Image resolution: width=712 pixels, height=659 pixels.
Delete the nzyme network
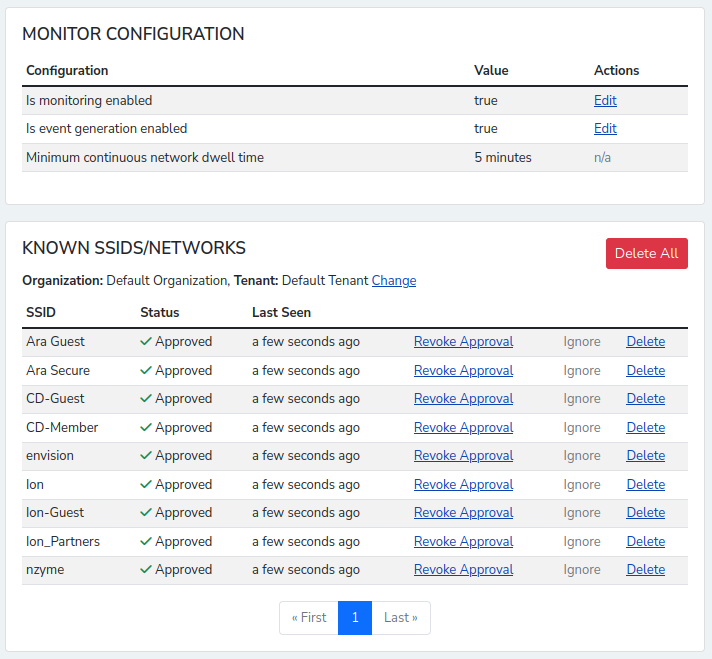coord(646,570)
